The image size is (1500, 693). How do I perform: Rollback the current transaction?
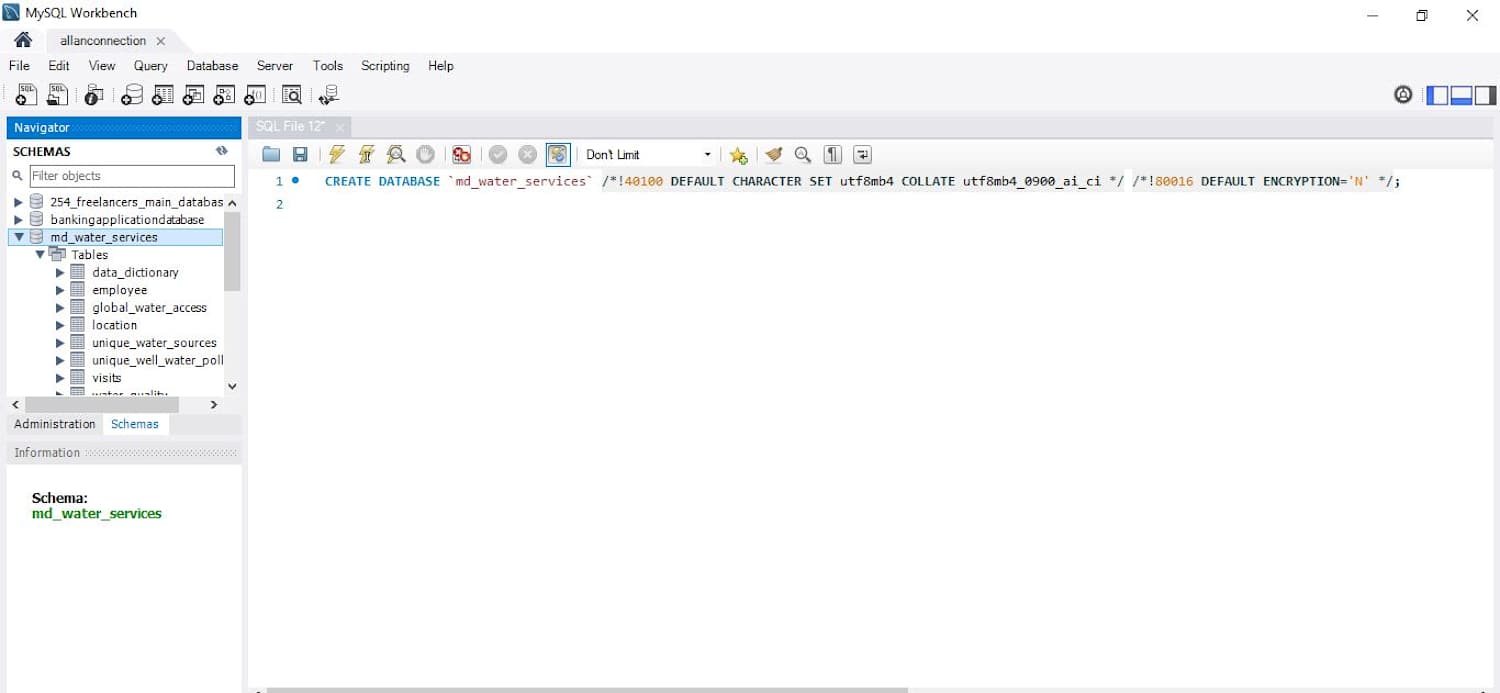point(527,154)
